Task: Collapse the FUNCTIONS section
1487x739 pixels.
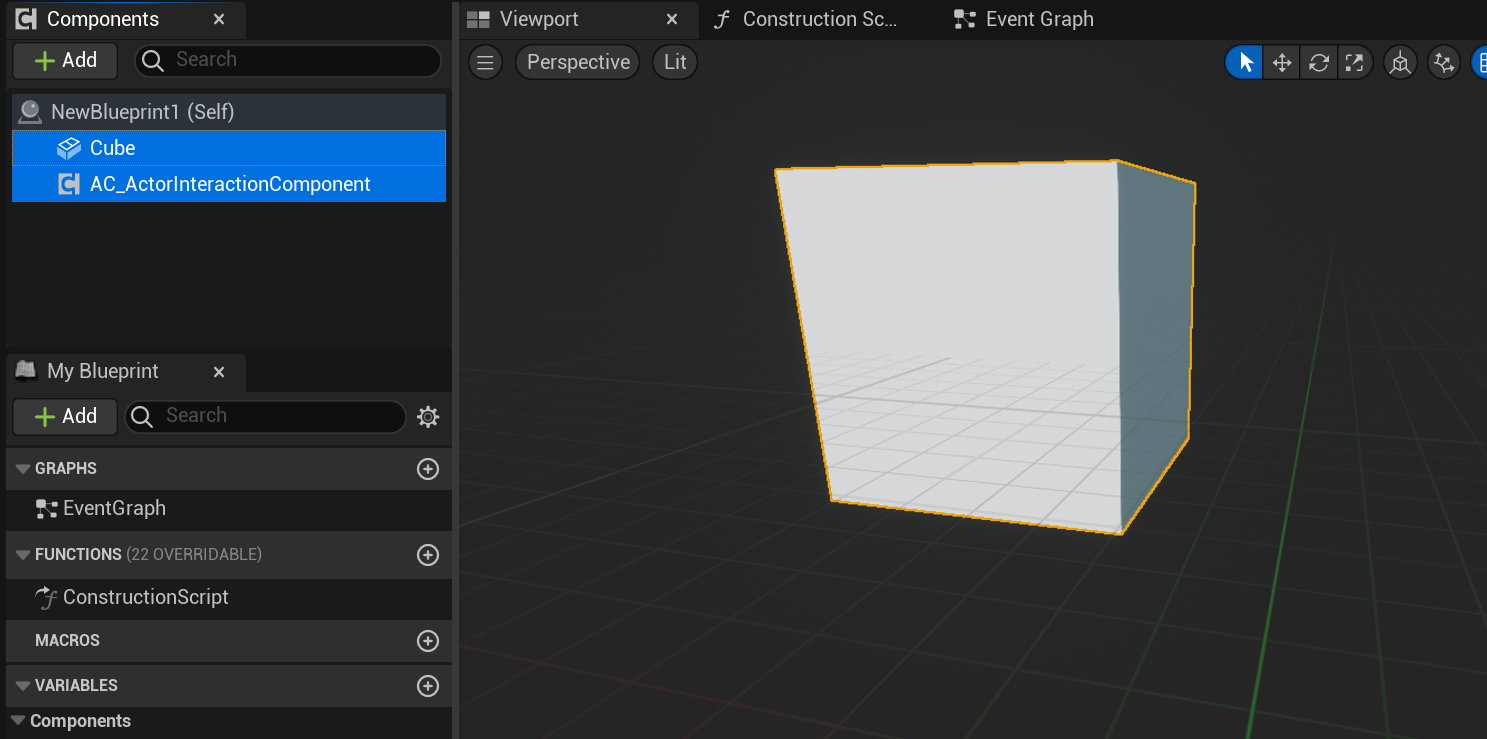Action: point(22,555)
